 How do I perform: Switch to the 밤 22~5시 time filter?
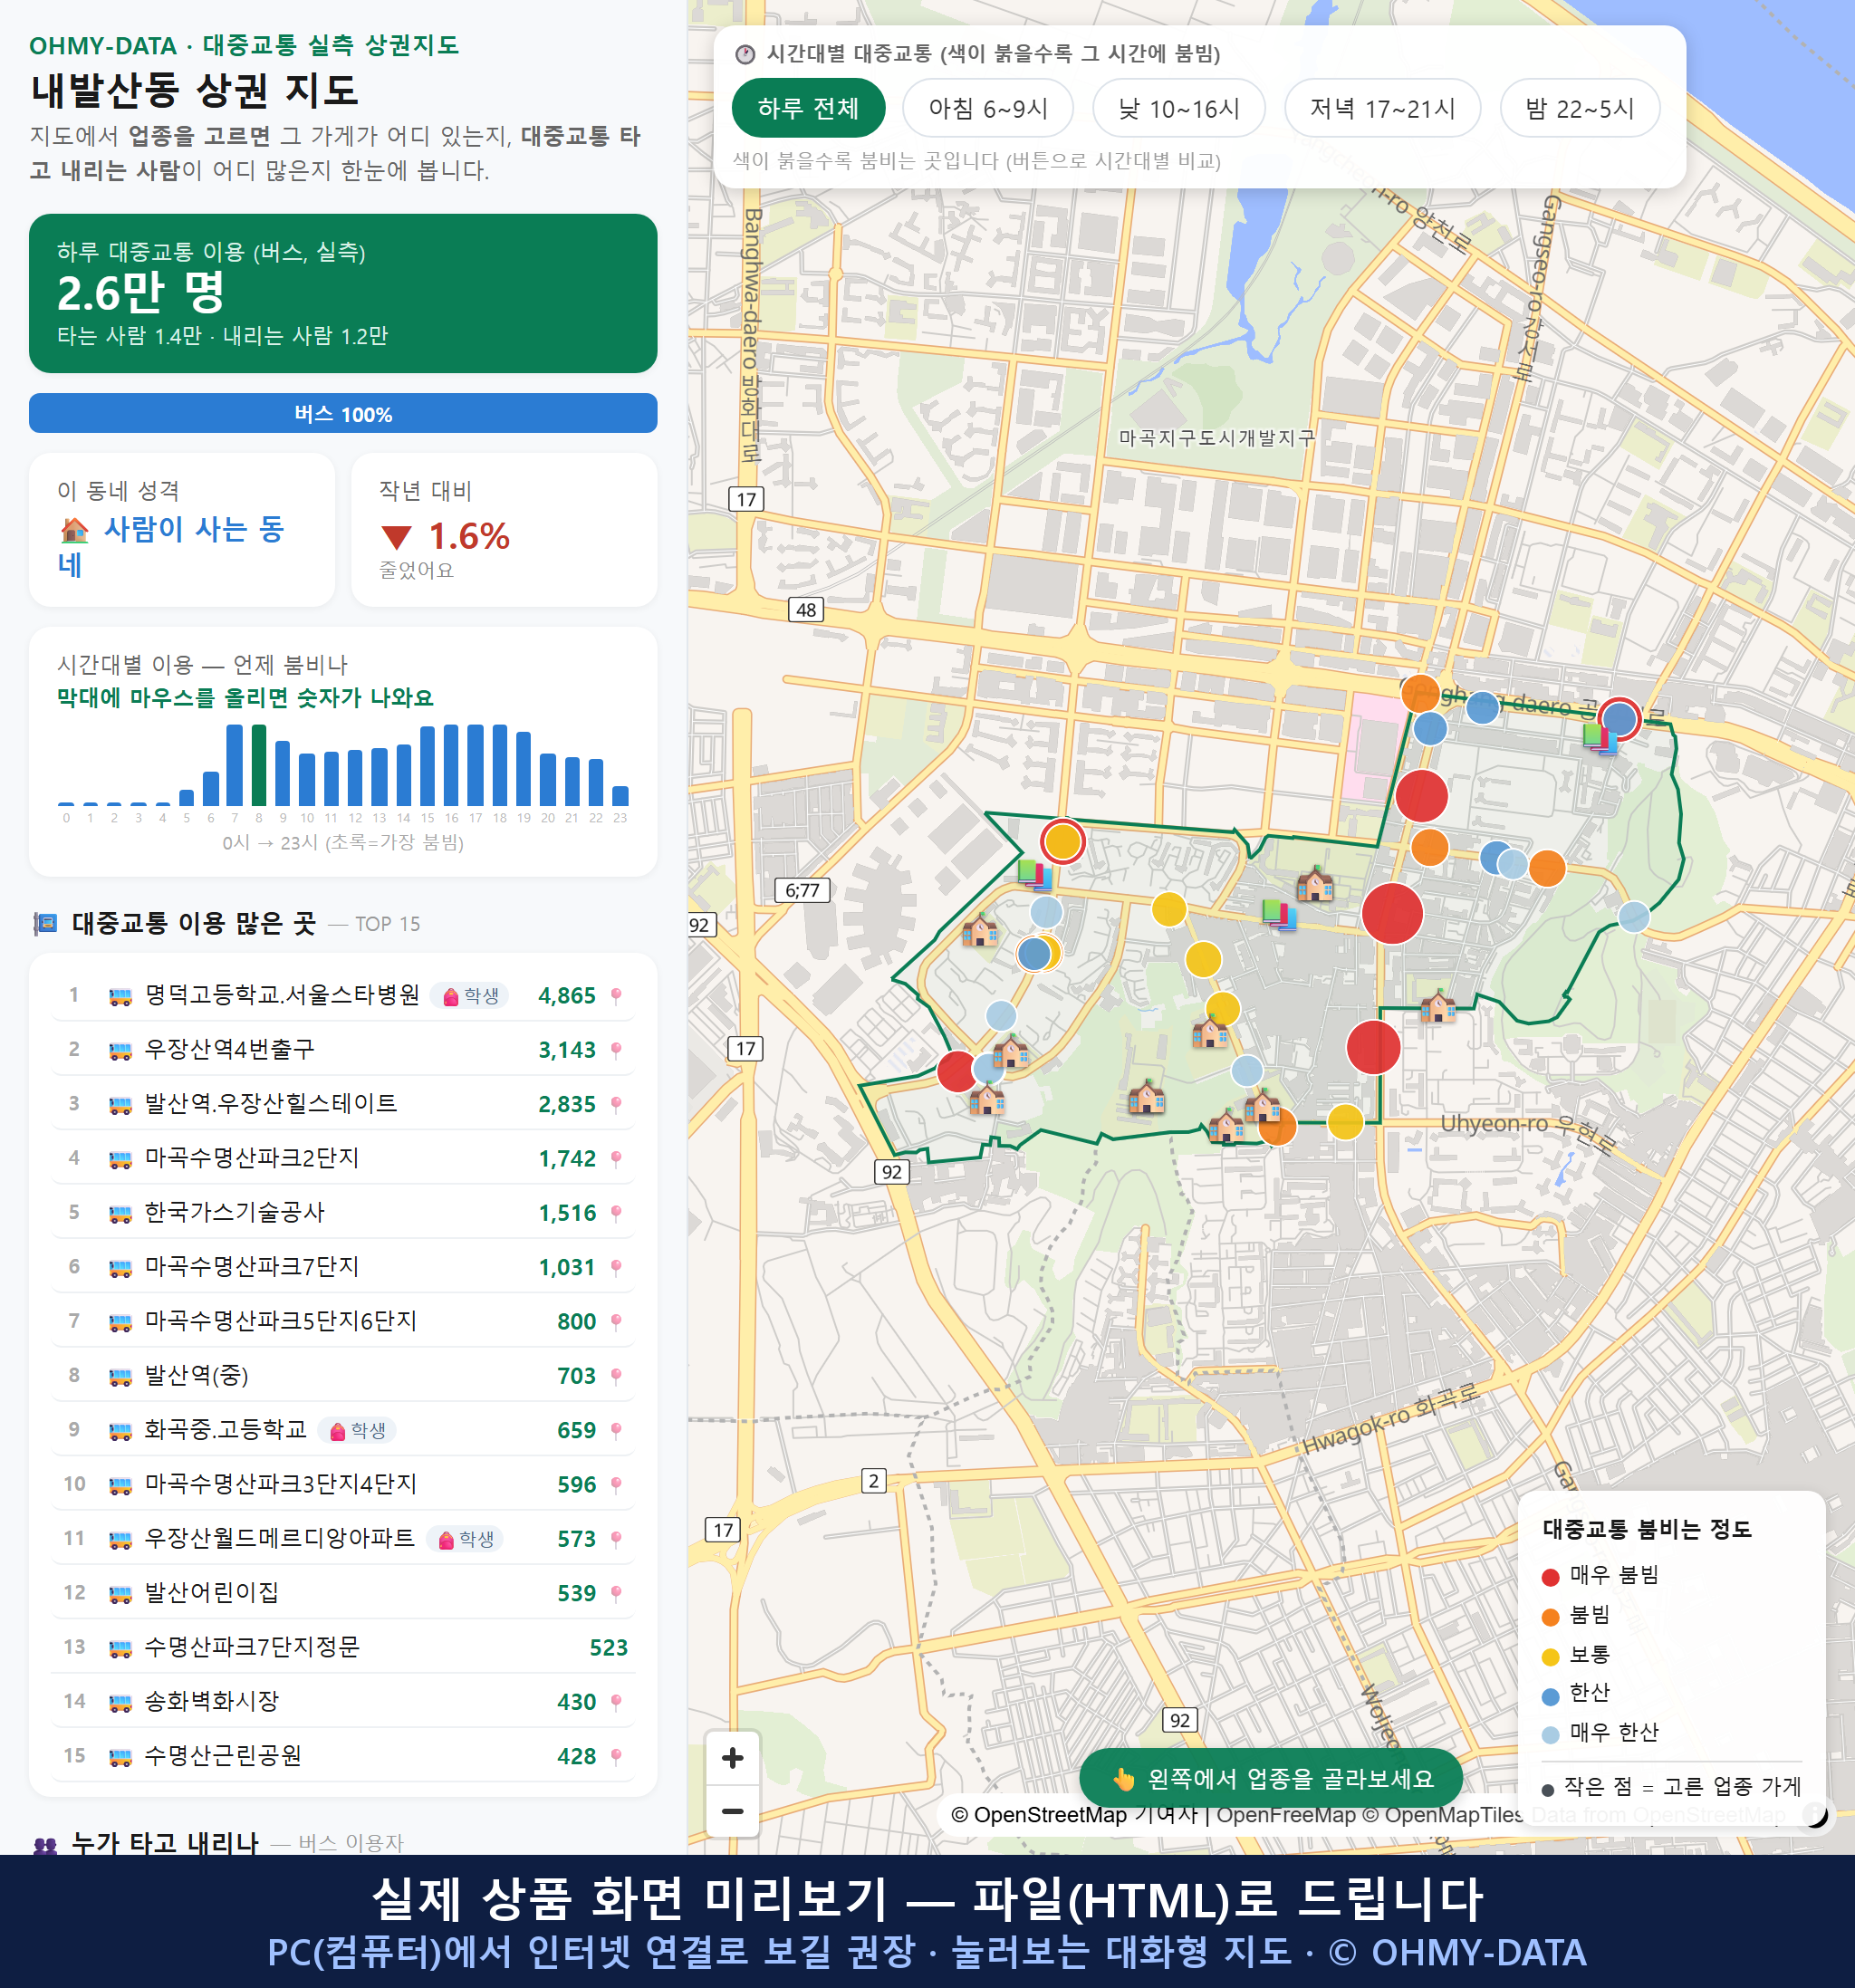[x=1580, y=108]
